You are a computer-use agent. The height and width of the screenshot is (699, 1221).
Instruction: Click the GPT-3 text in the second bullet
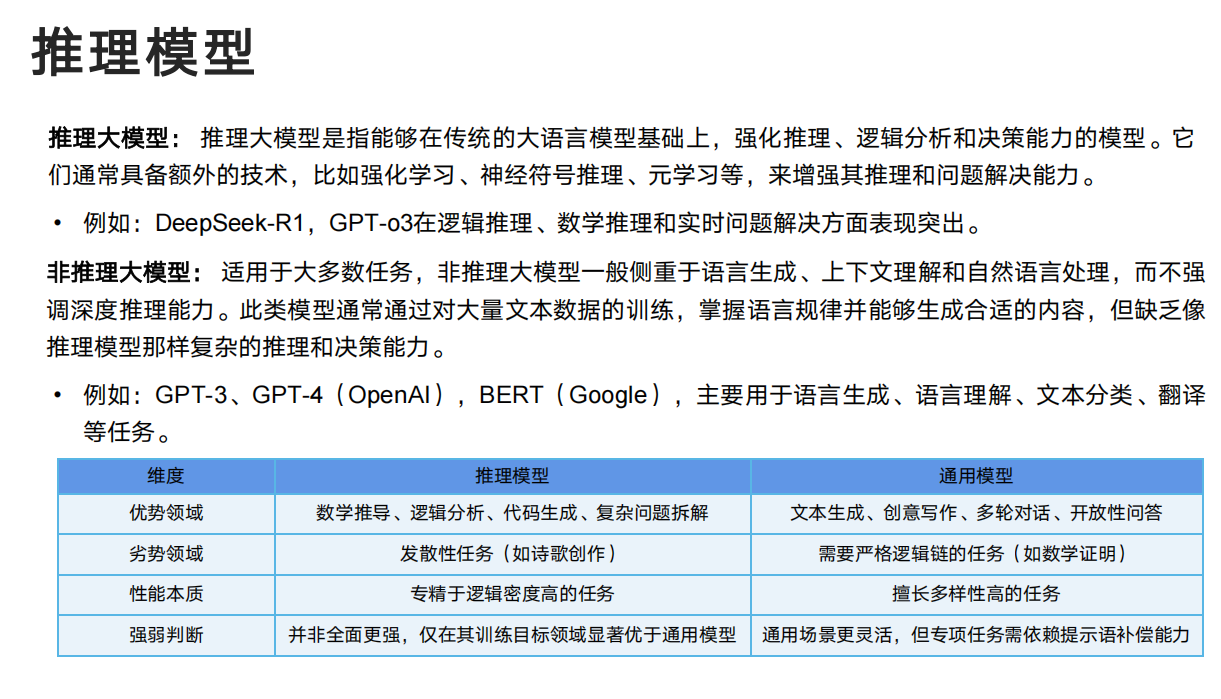click(191, 396)
